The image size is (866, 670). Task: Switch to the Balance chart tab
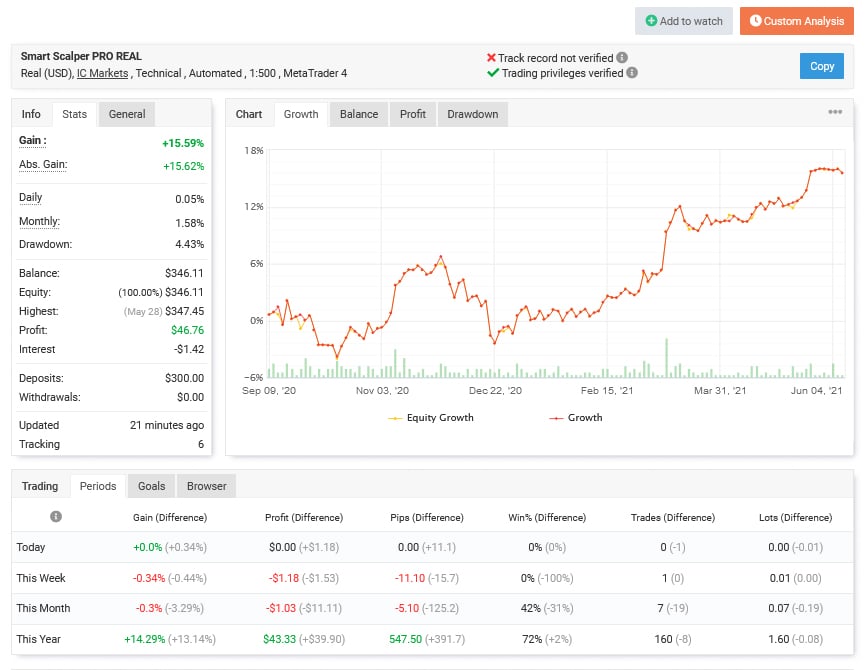coord(358,114)
